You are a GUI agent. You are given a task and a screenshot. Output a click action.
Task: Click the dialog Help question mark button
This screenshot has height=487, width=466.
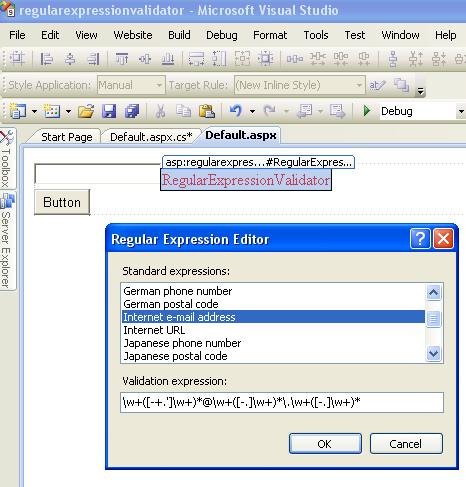420,239
